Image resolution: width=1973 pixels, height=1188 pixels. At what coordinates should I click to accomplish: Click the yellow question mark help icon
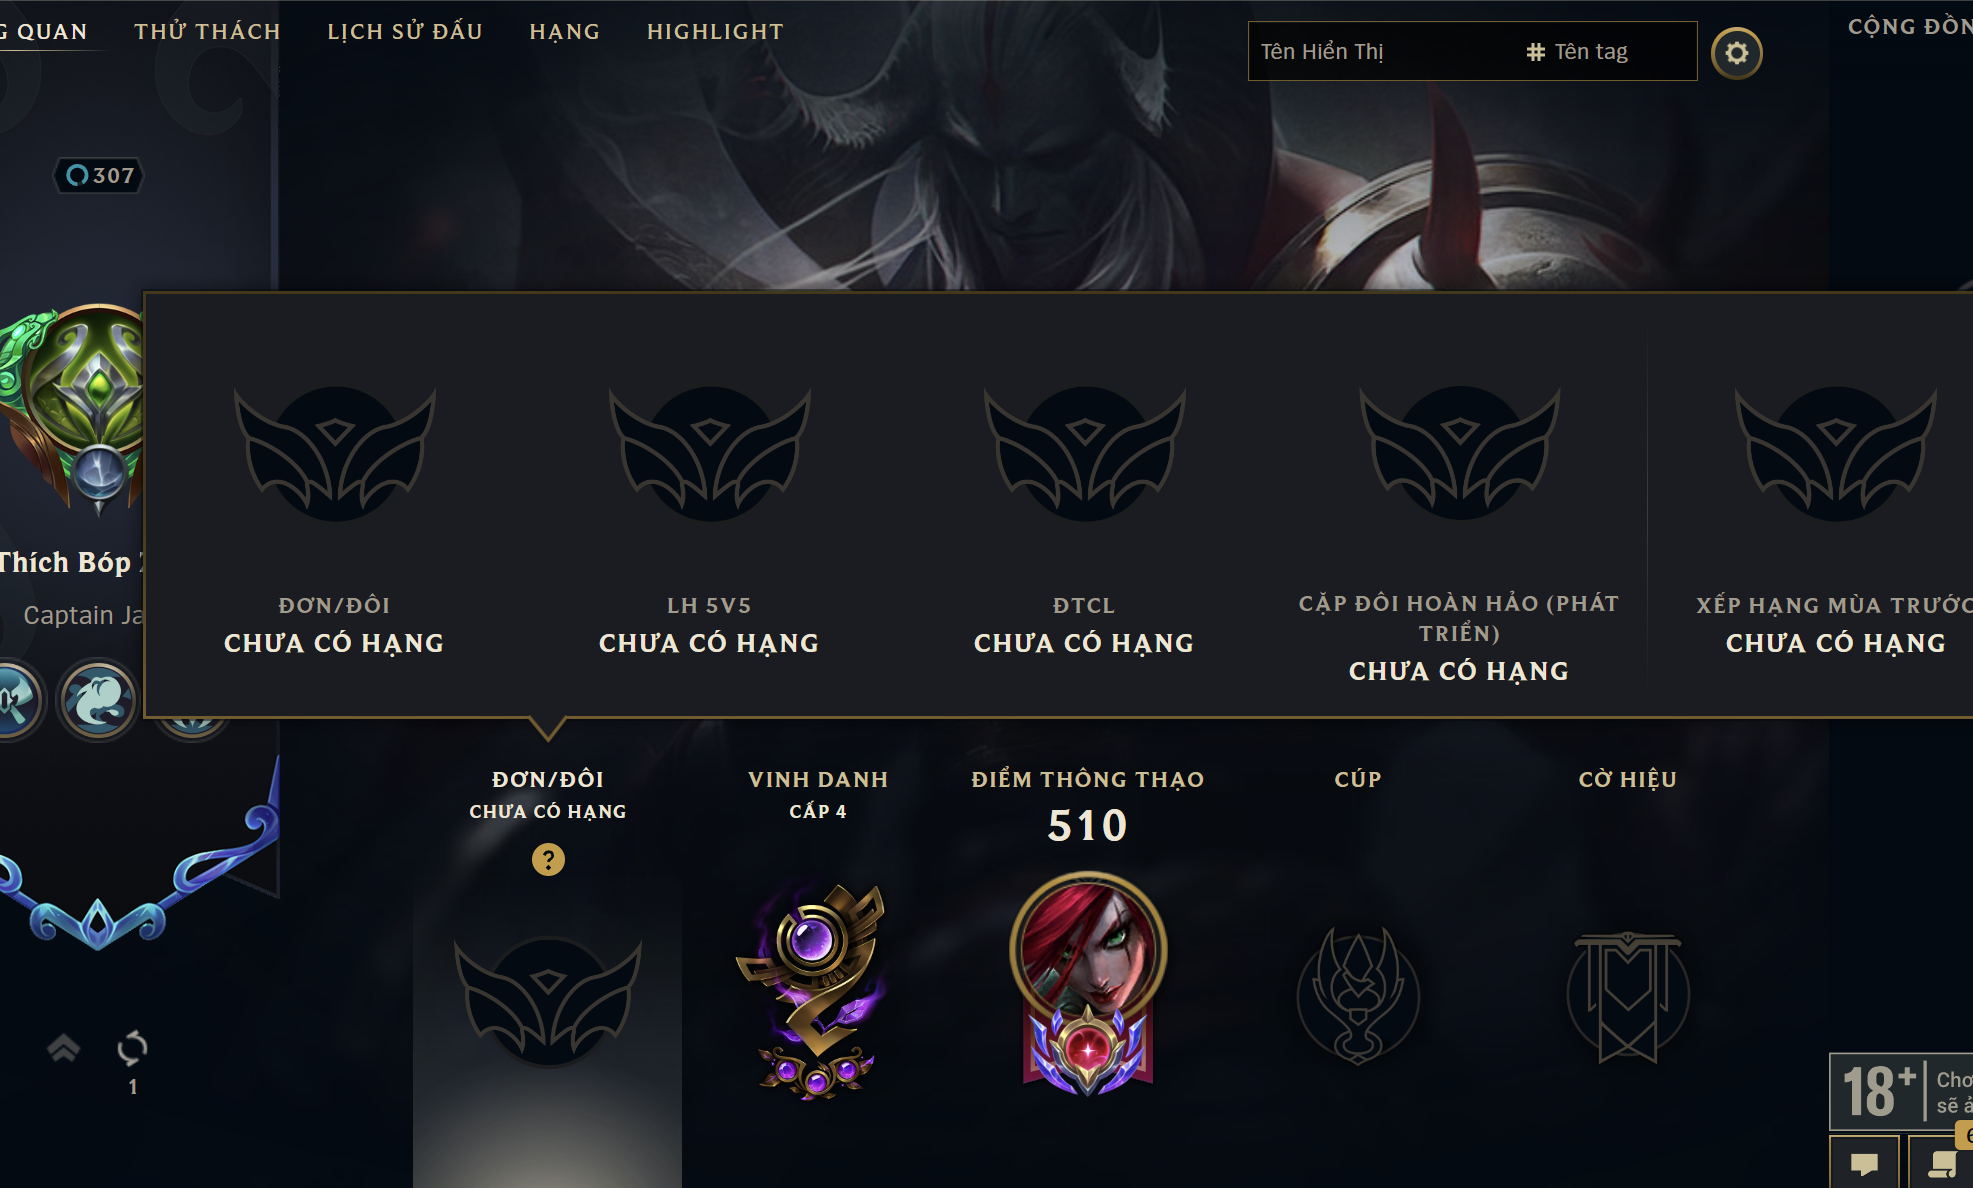pos(548,859)
